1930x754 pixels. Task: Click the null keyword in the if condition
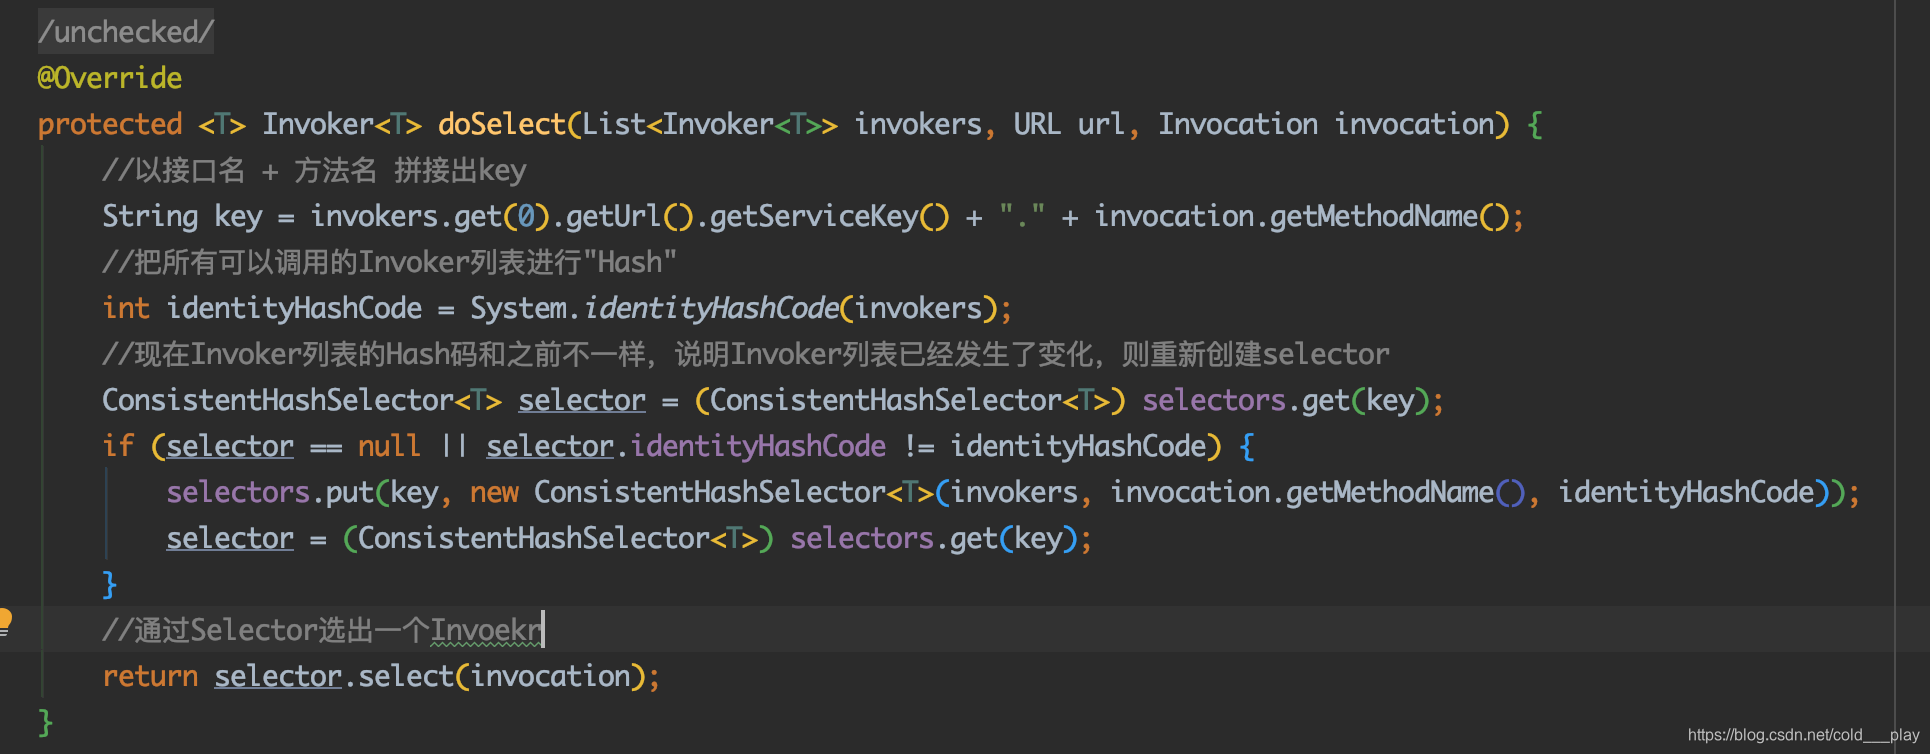389,446
